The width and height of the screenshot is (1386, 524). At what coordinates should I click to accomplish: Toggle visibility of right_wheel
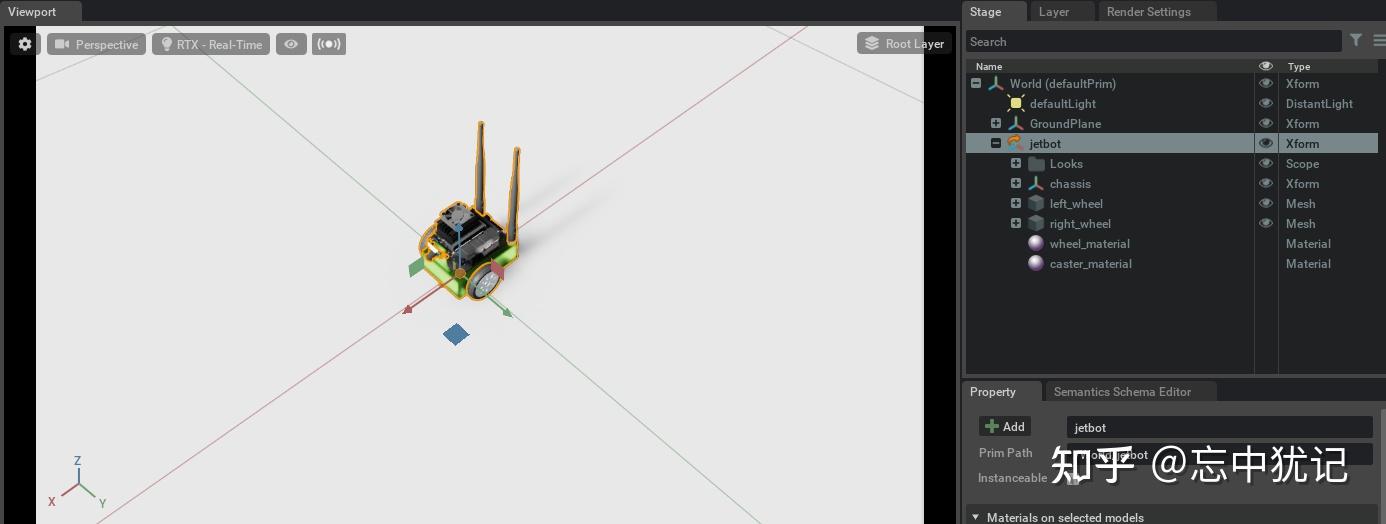coord(1266,224)
